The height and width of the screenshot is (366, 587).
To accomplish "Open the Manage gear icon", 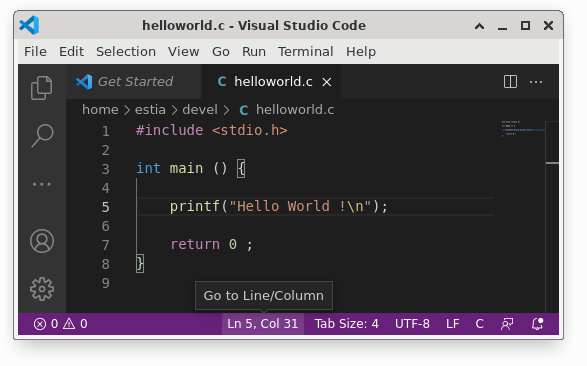I will [42, 289].
